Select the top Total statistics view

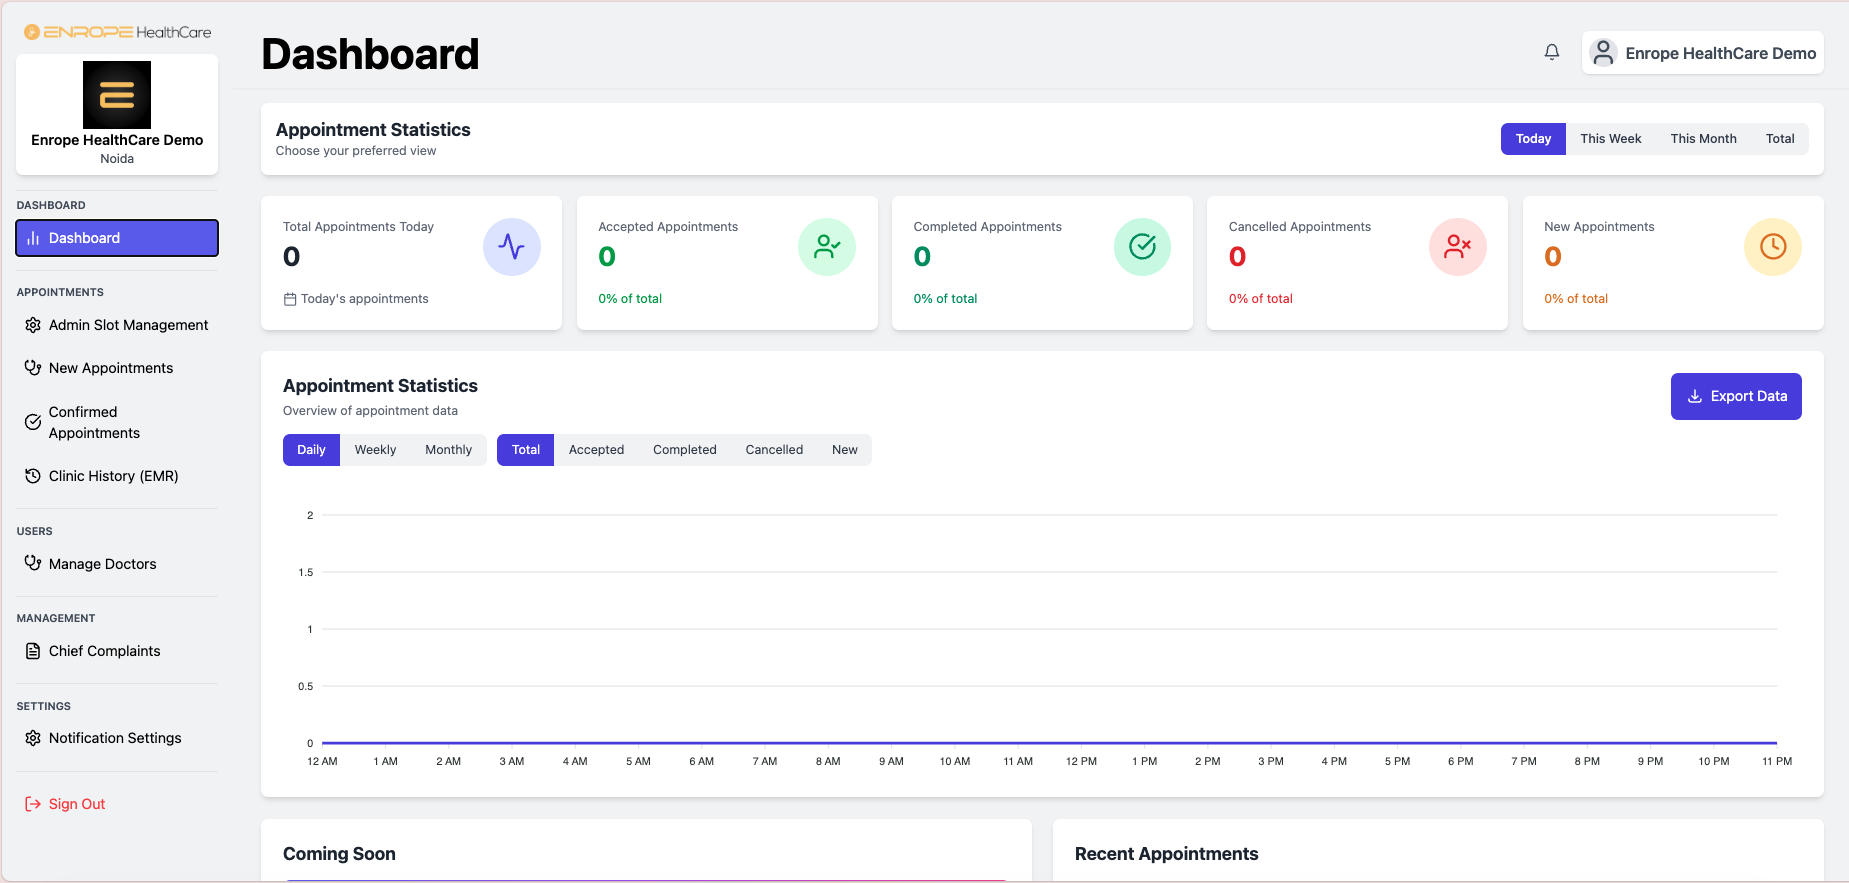[x=1780, y=139]
